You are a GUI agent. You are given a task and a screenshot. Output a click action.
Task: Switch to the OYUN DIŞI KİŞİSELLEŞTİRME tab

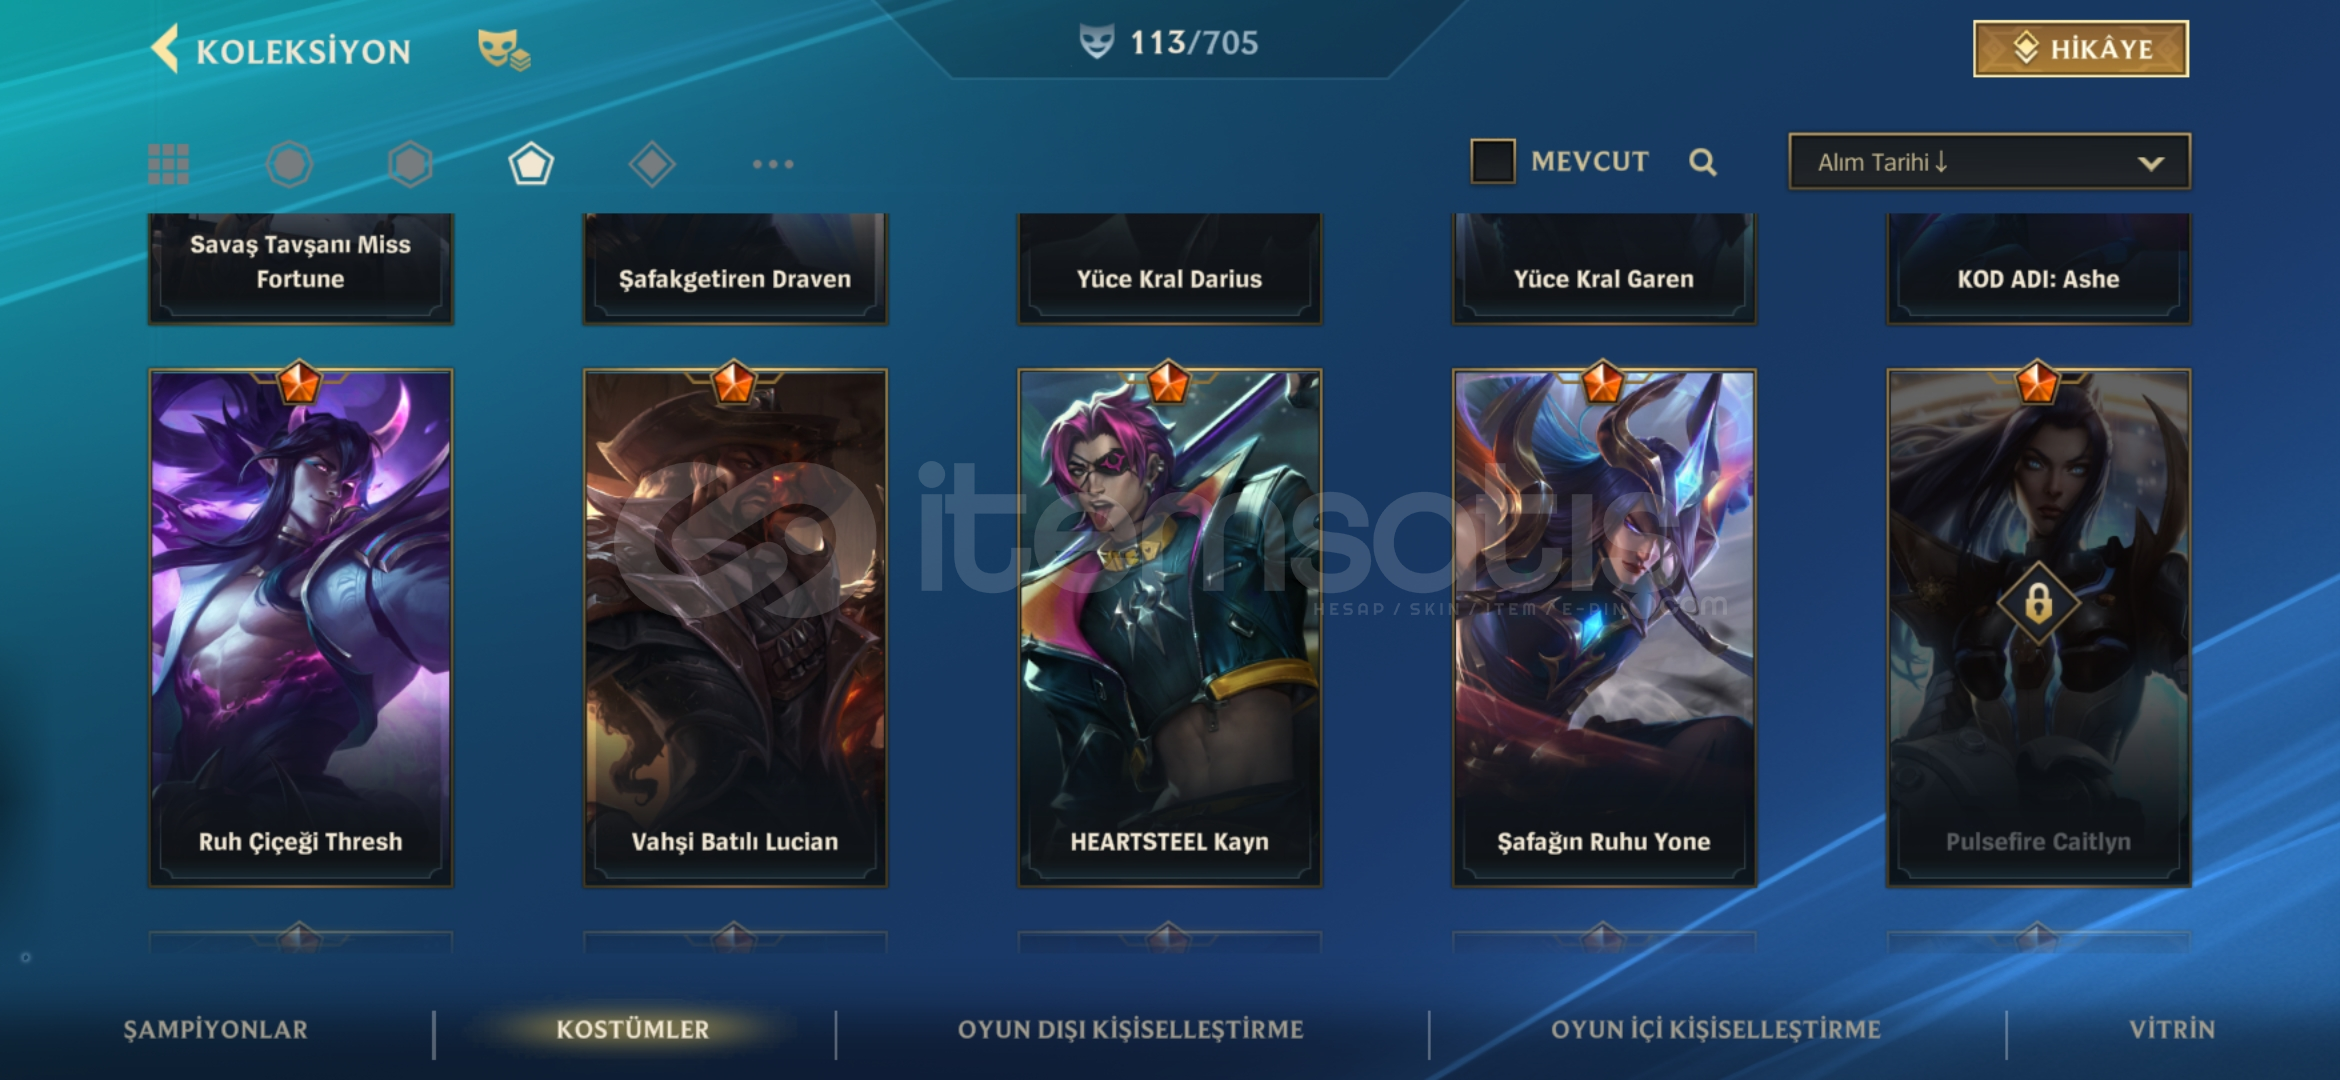point(1130,1030)
